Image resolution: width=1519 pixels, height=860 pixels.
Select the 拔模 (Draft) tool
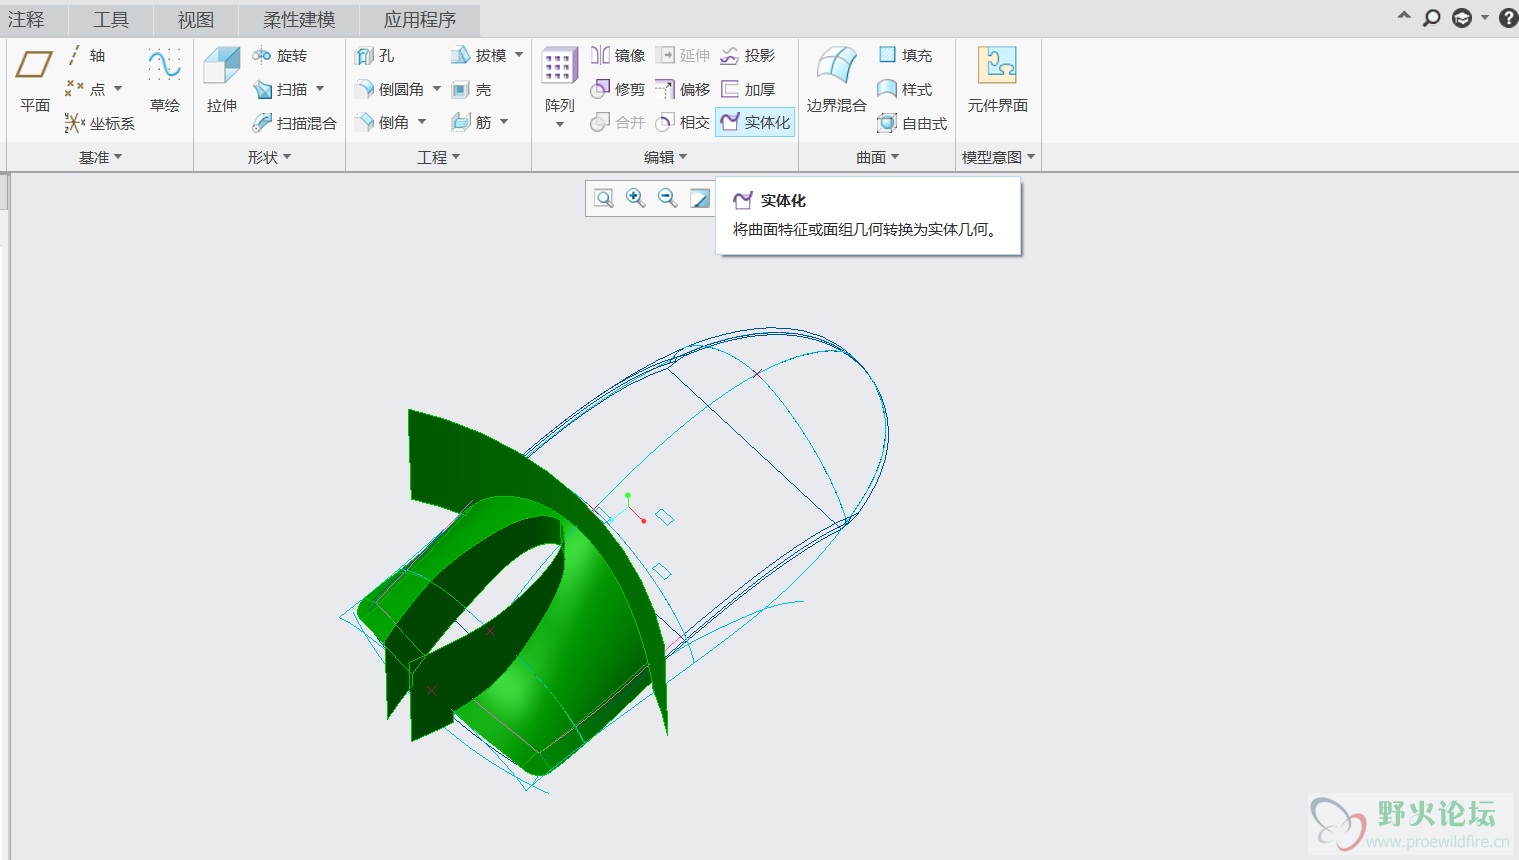point(479,56)
